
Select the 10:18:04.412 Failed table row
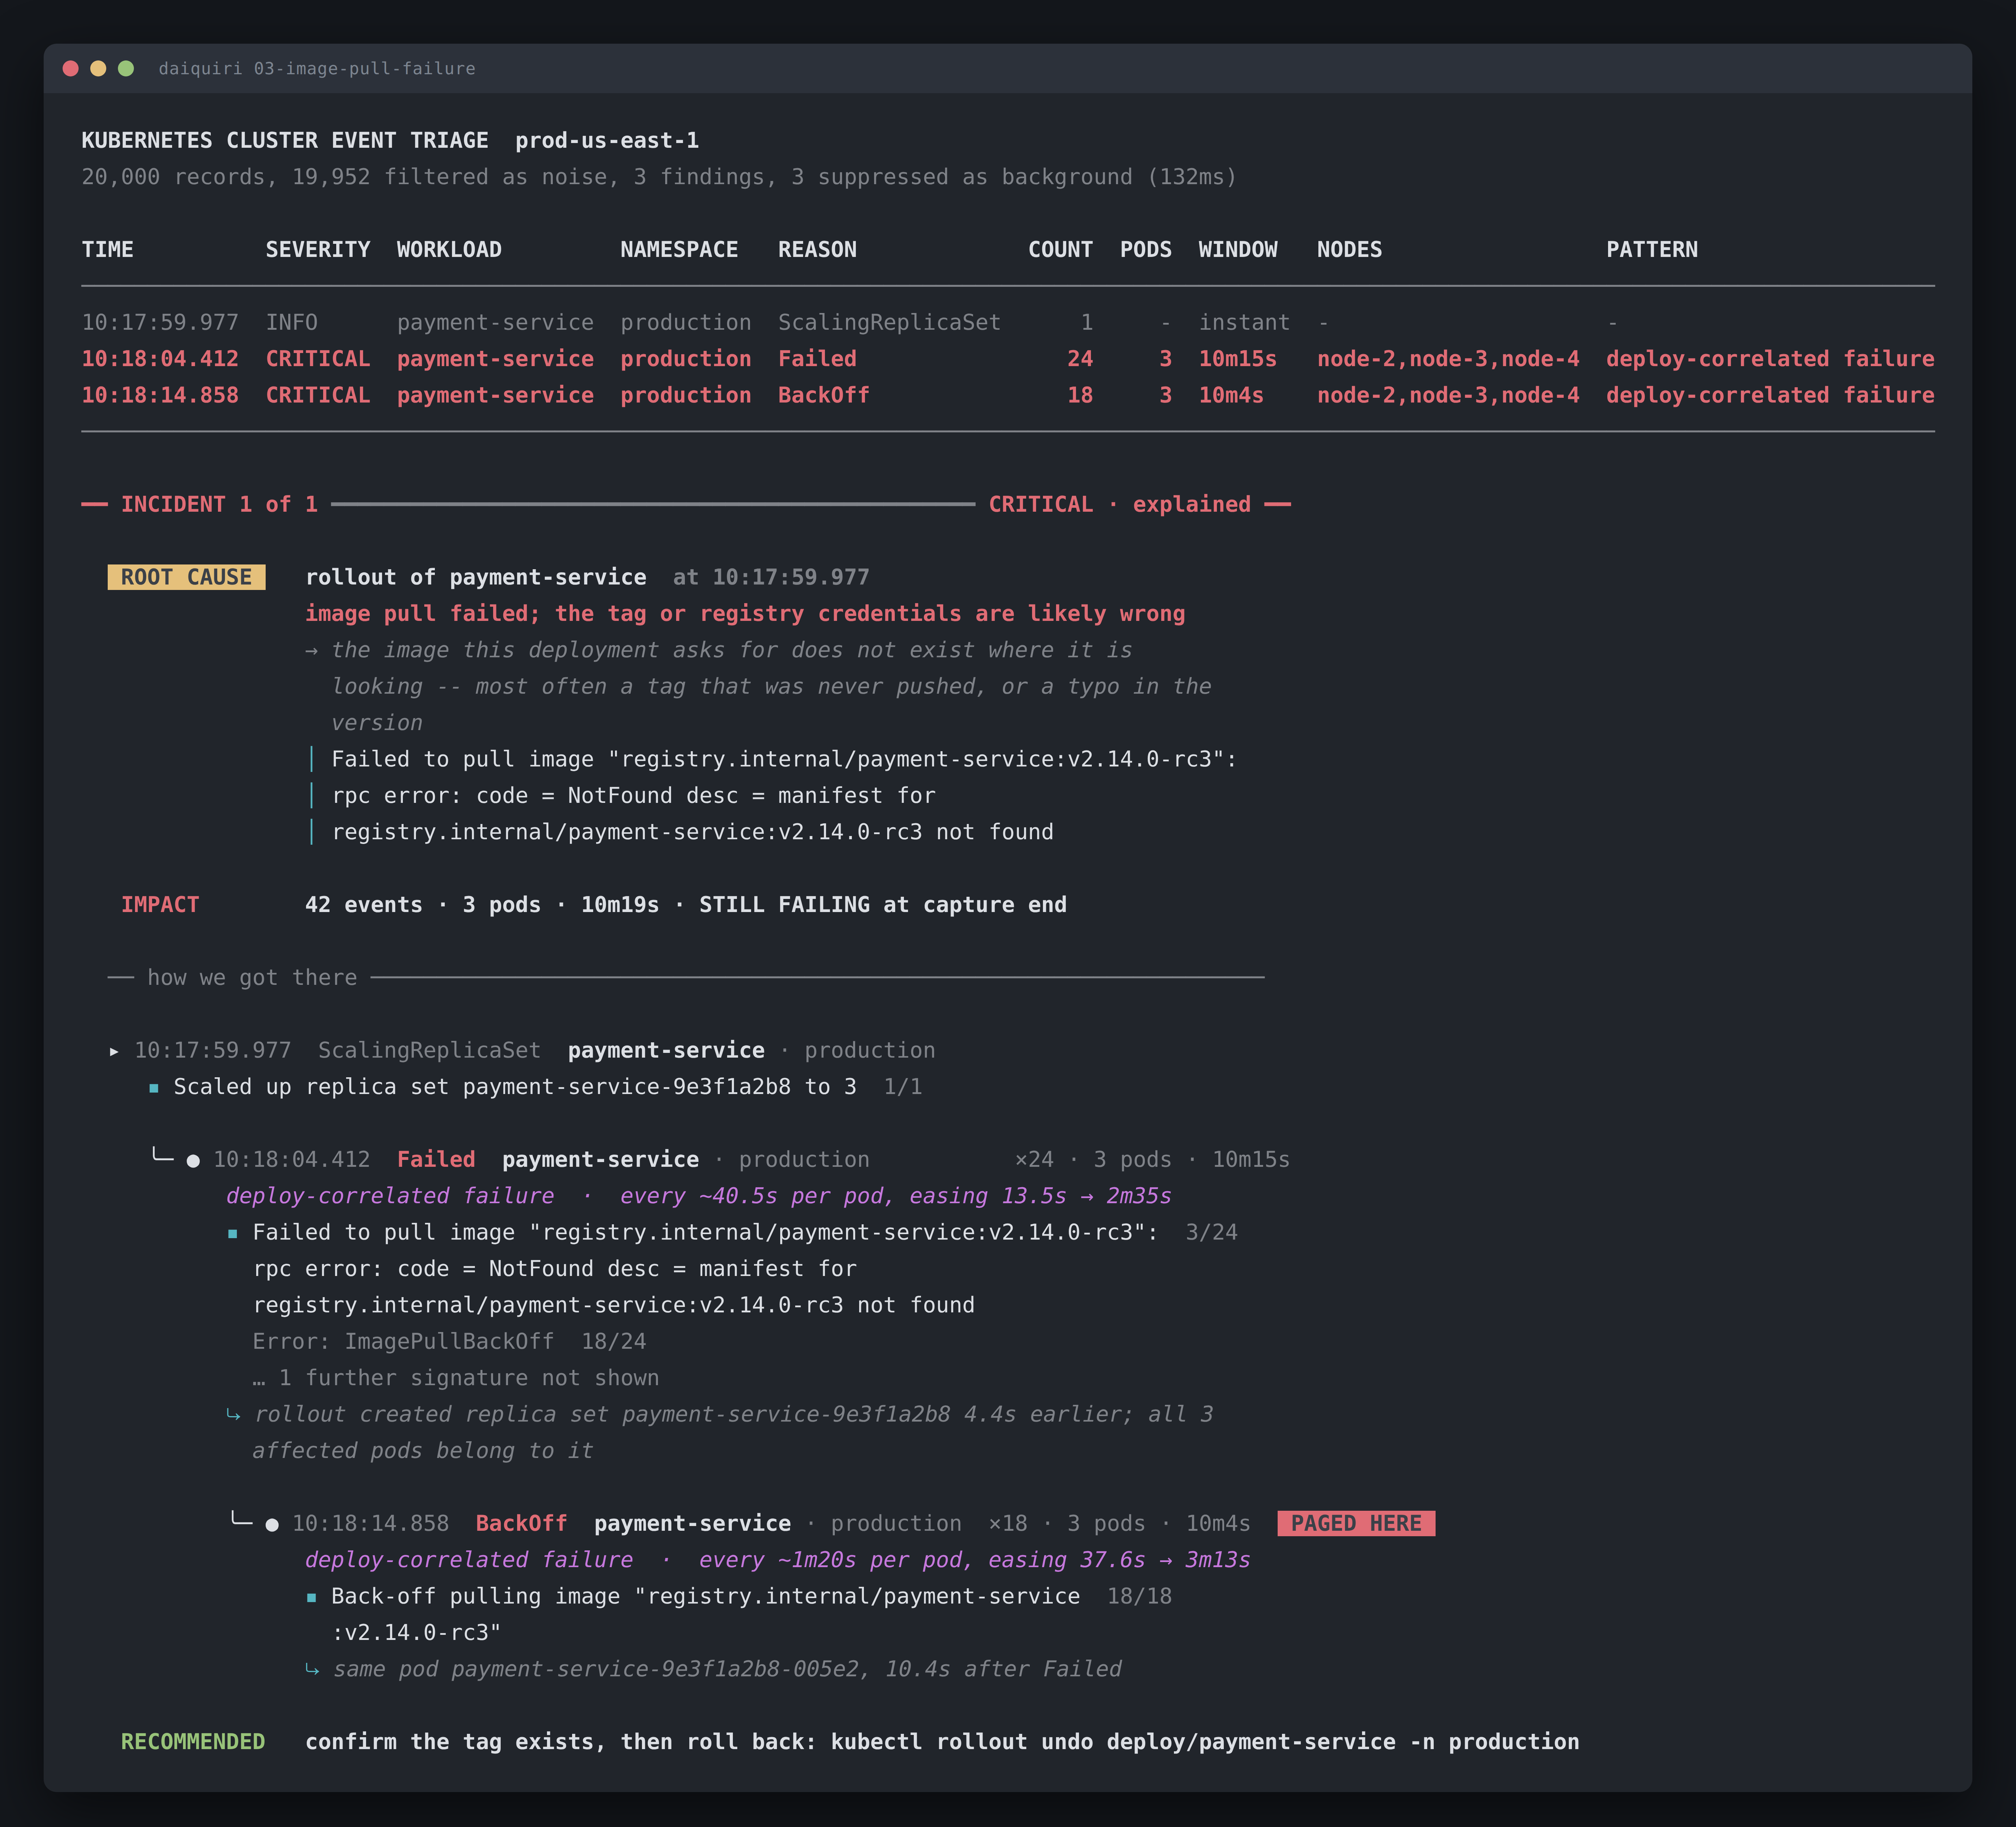pyautogui.click(x=1008, y=359)
